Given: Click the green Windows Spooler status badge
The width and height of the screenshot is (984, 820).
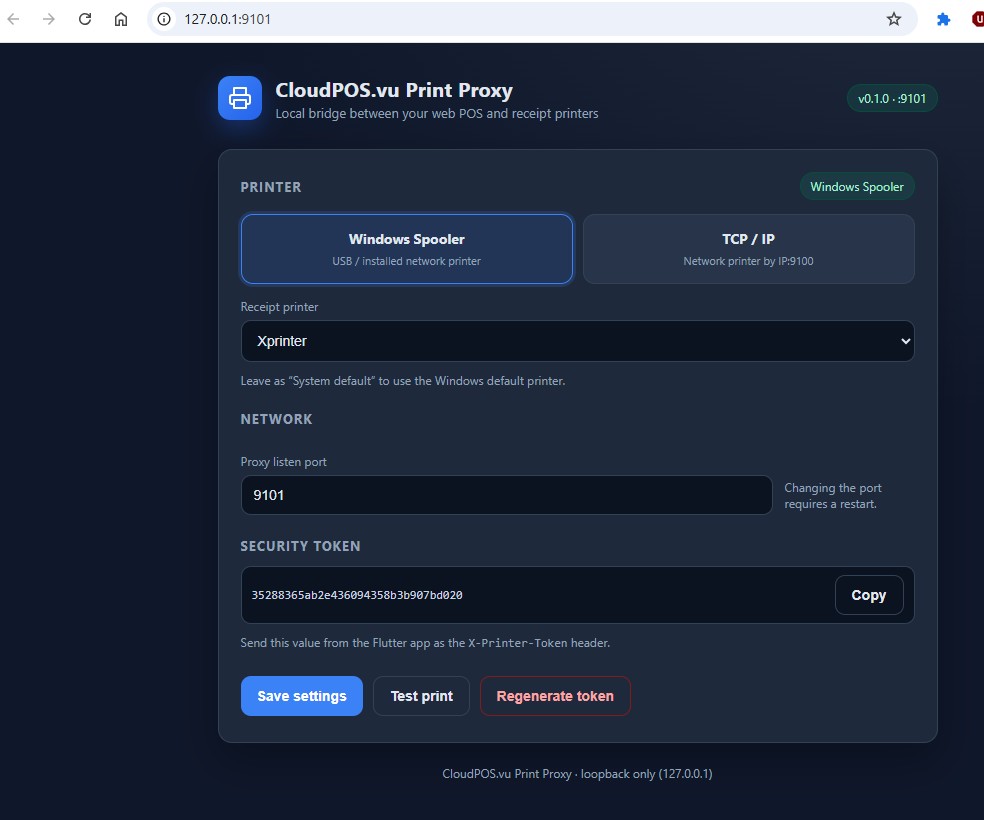Looking at the screenshot, I should pos(857,187).
